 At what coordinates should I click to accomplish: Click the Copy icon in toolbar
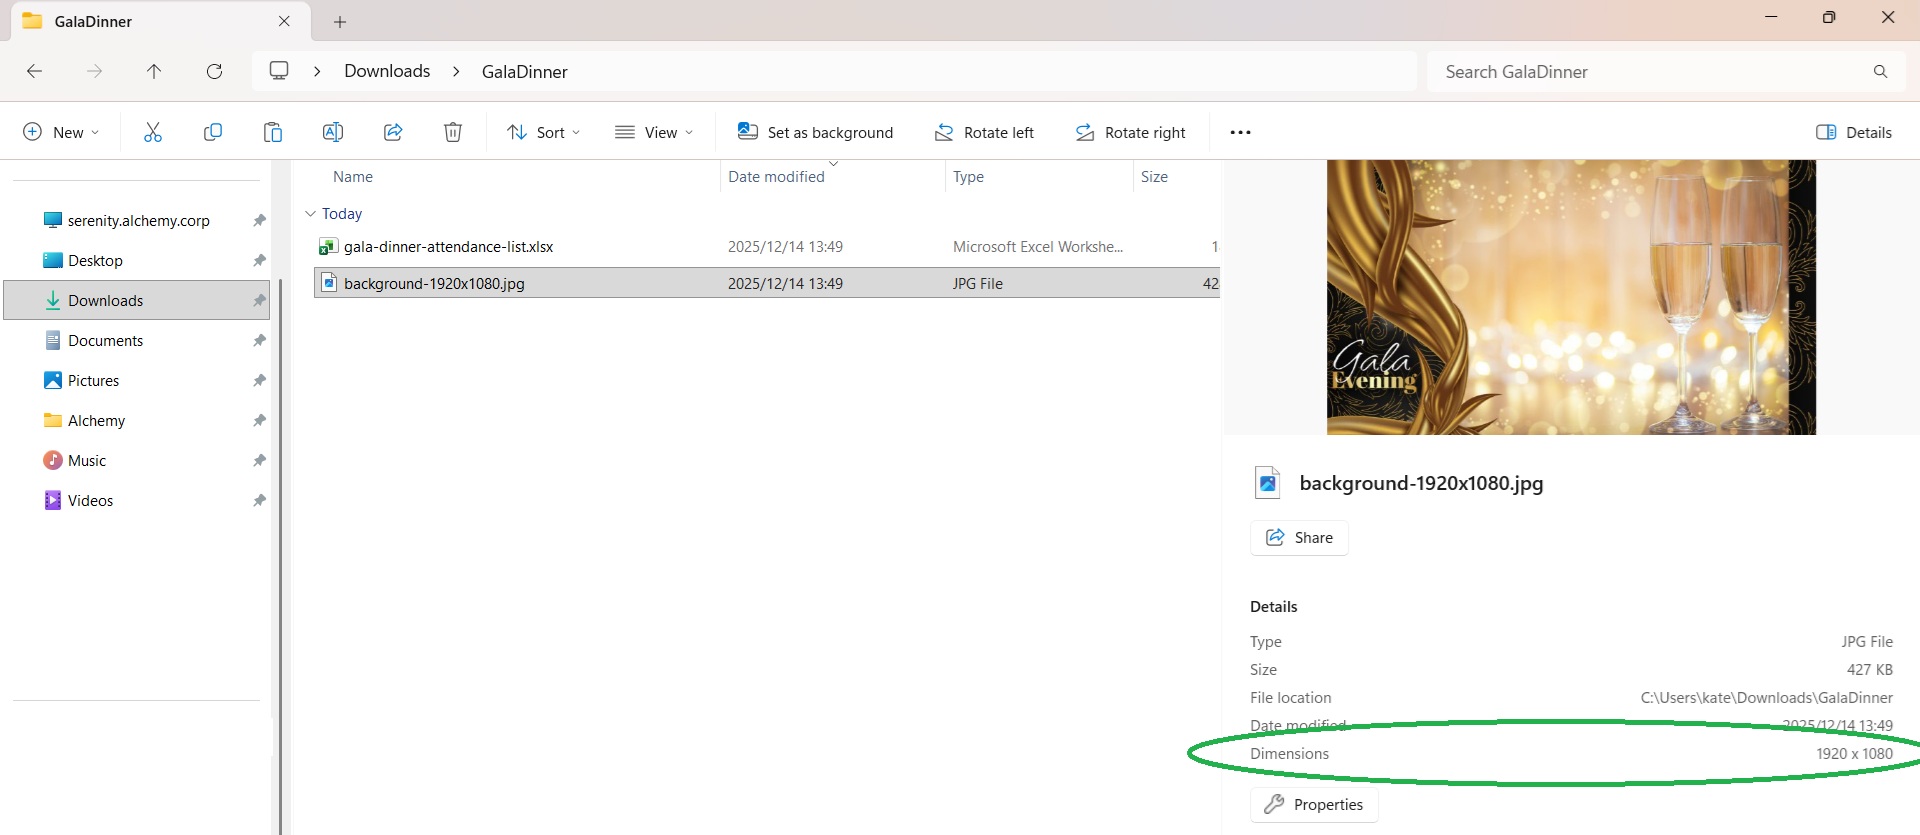tap(213, 132)
